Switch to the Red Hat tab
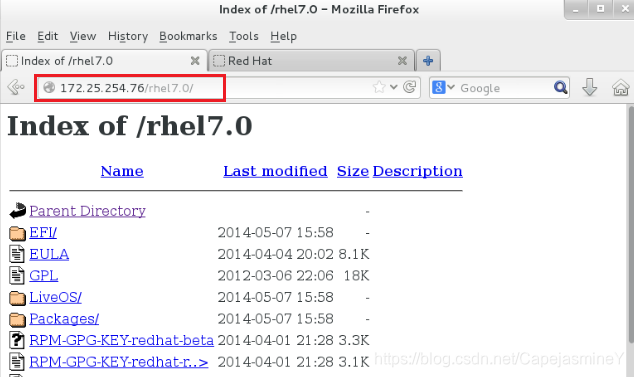 pyautogui.click(x=311, y=61)
